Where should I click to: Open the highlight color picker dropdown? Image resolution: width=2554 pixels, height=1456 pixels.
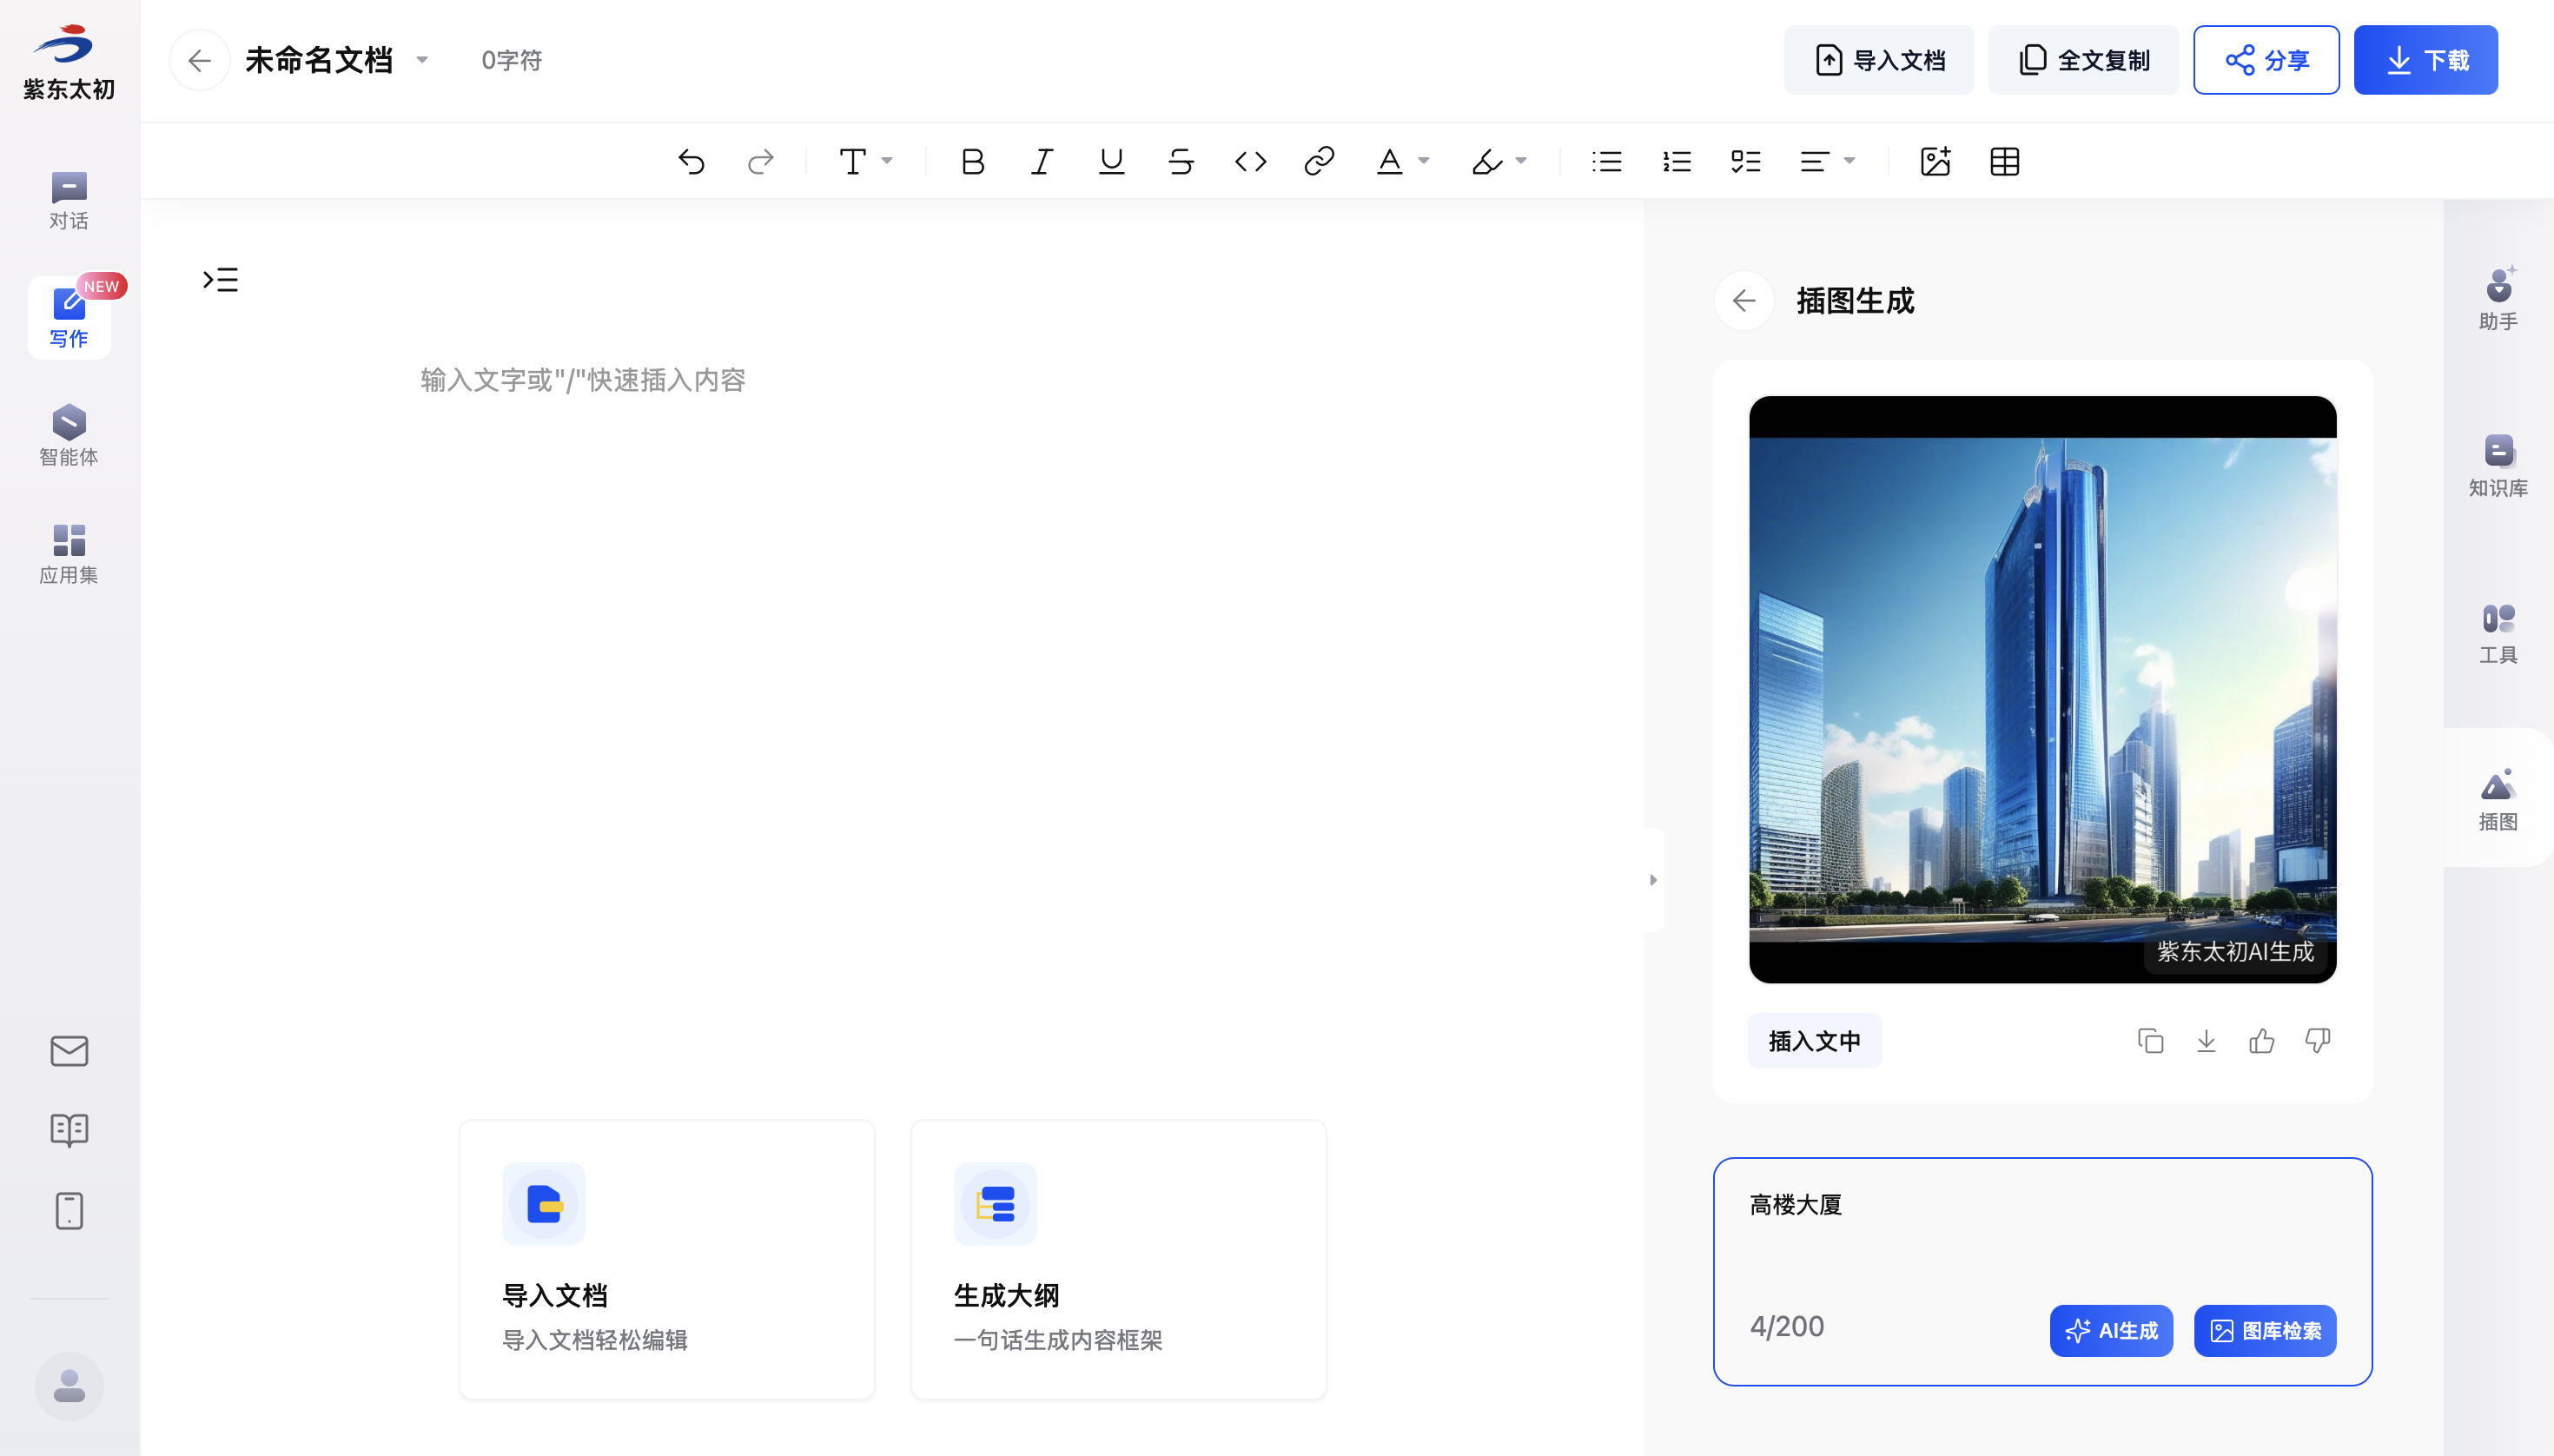pyautogui.click(x=1521, y=161)
